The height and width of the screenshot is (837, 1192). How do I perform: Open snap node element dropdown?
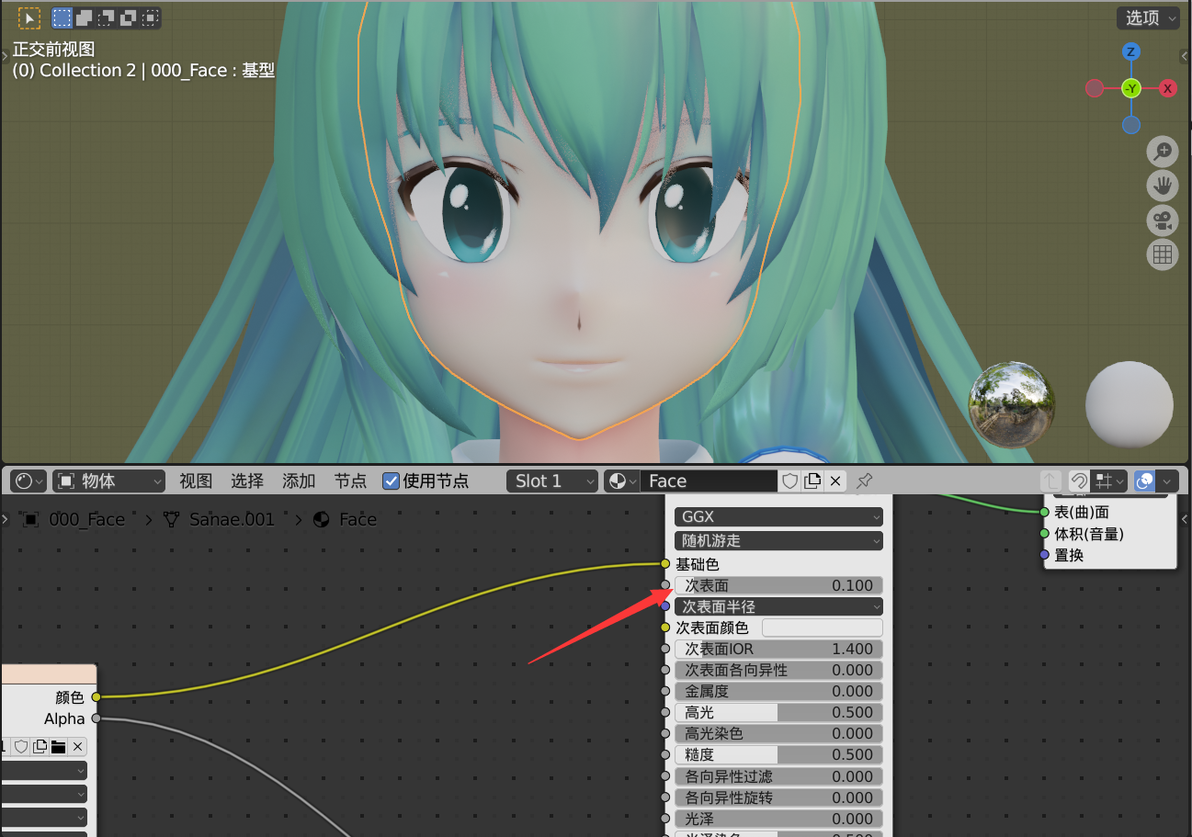click(1109, 481)
